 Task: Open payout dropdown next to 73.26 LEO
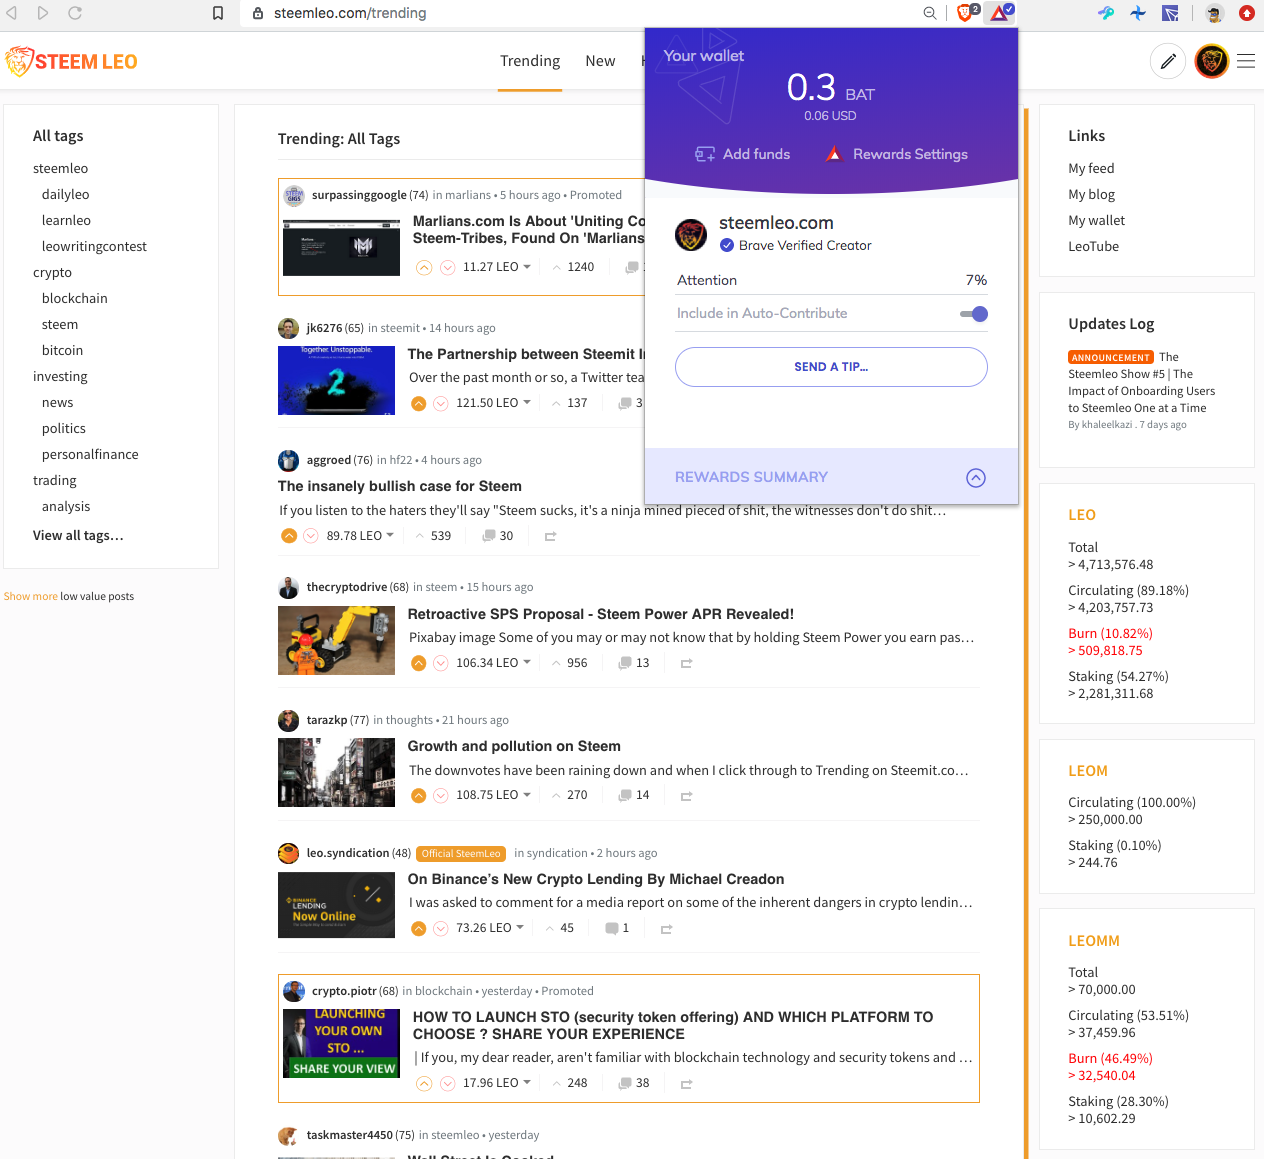tap(520, 927)
